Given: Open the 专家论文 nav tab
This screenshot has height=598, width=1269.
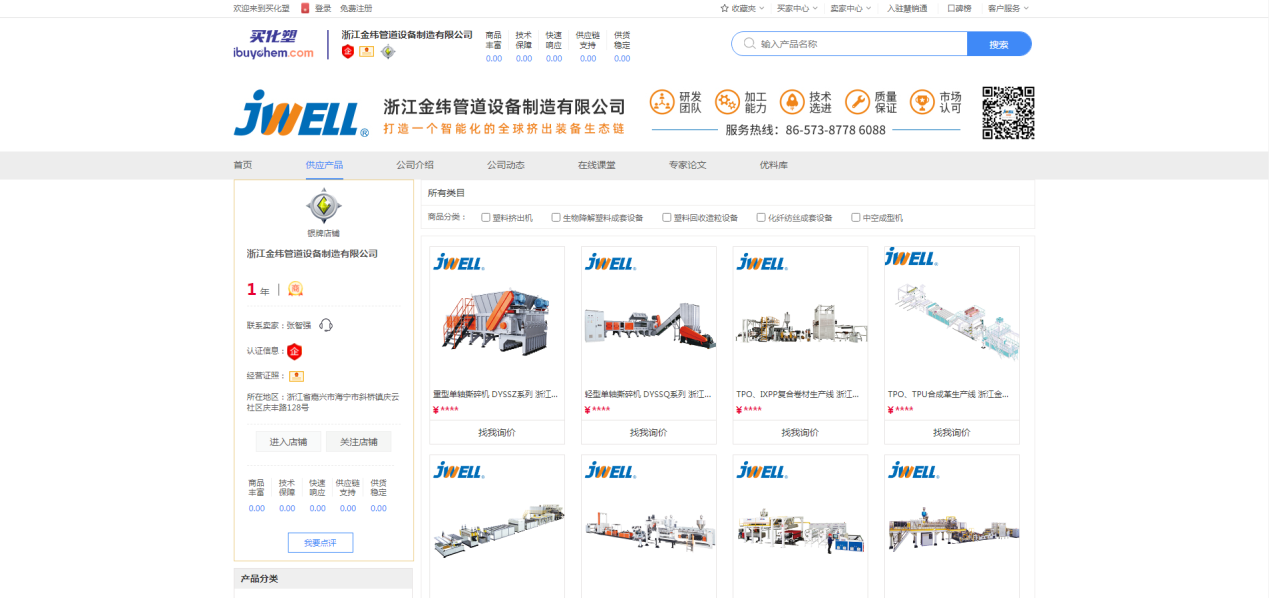Looking at the screenshot, I should pos(688,165).
